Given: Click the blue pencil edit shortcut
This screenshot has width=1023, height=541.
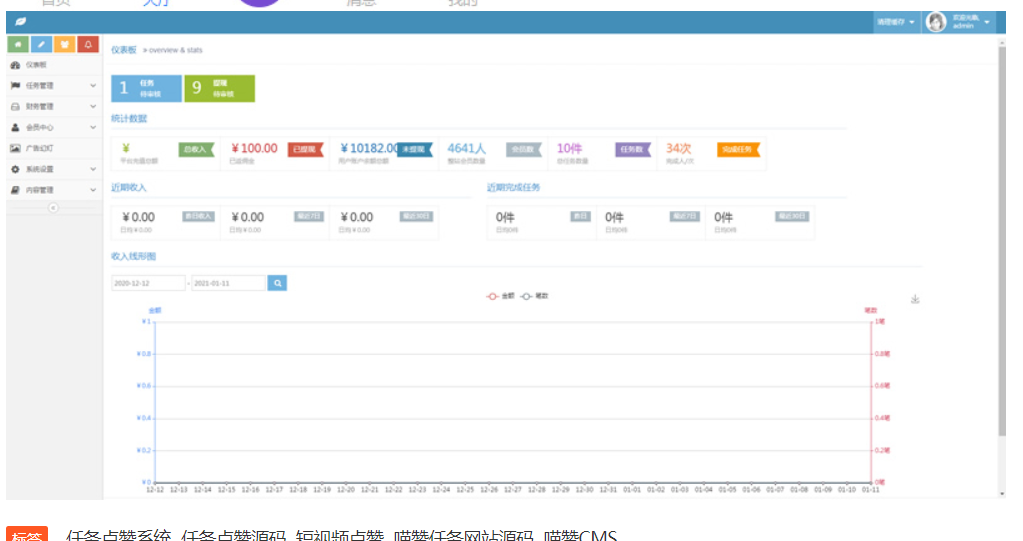Looking at the screenshot, I should [x=41, y=44].
